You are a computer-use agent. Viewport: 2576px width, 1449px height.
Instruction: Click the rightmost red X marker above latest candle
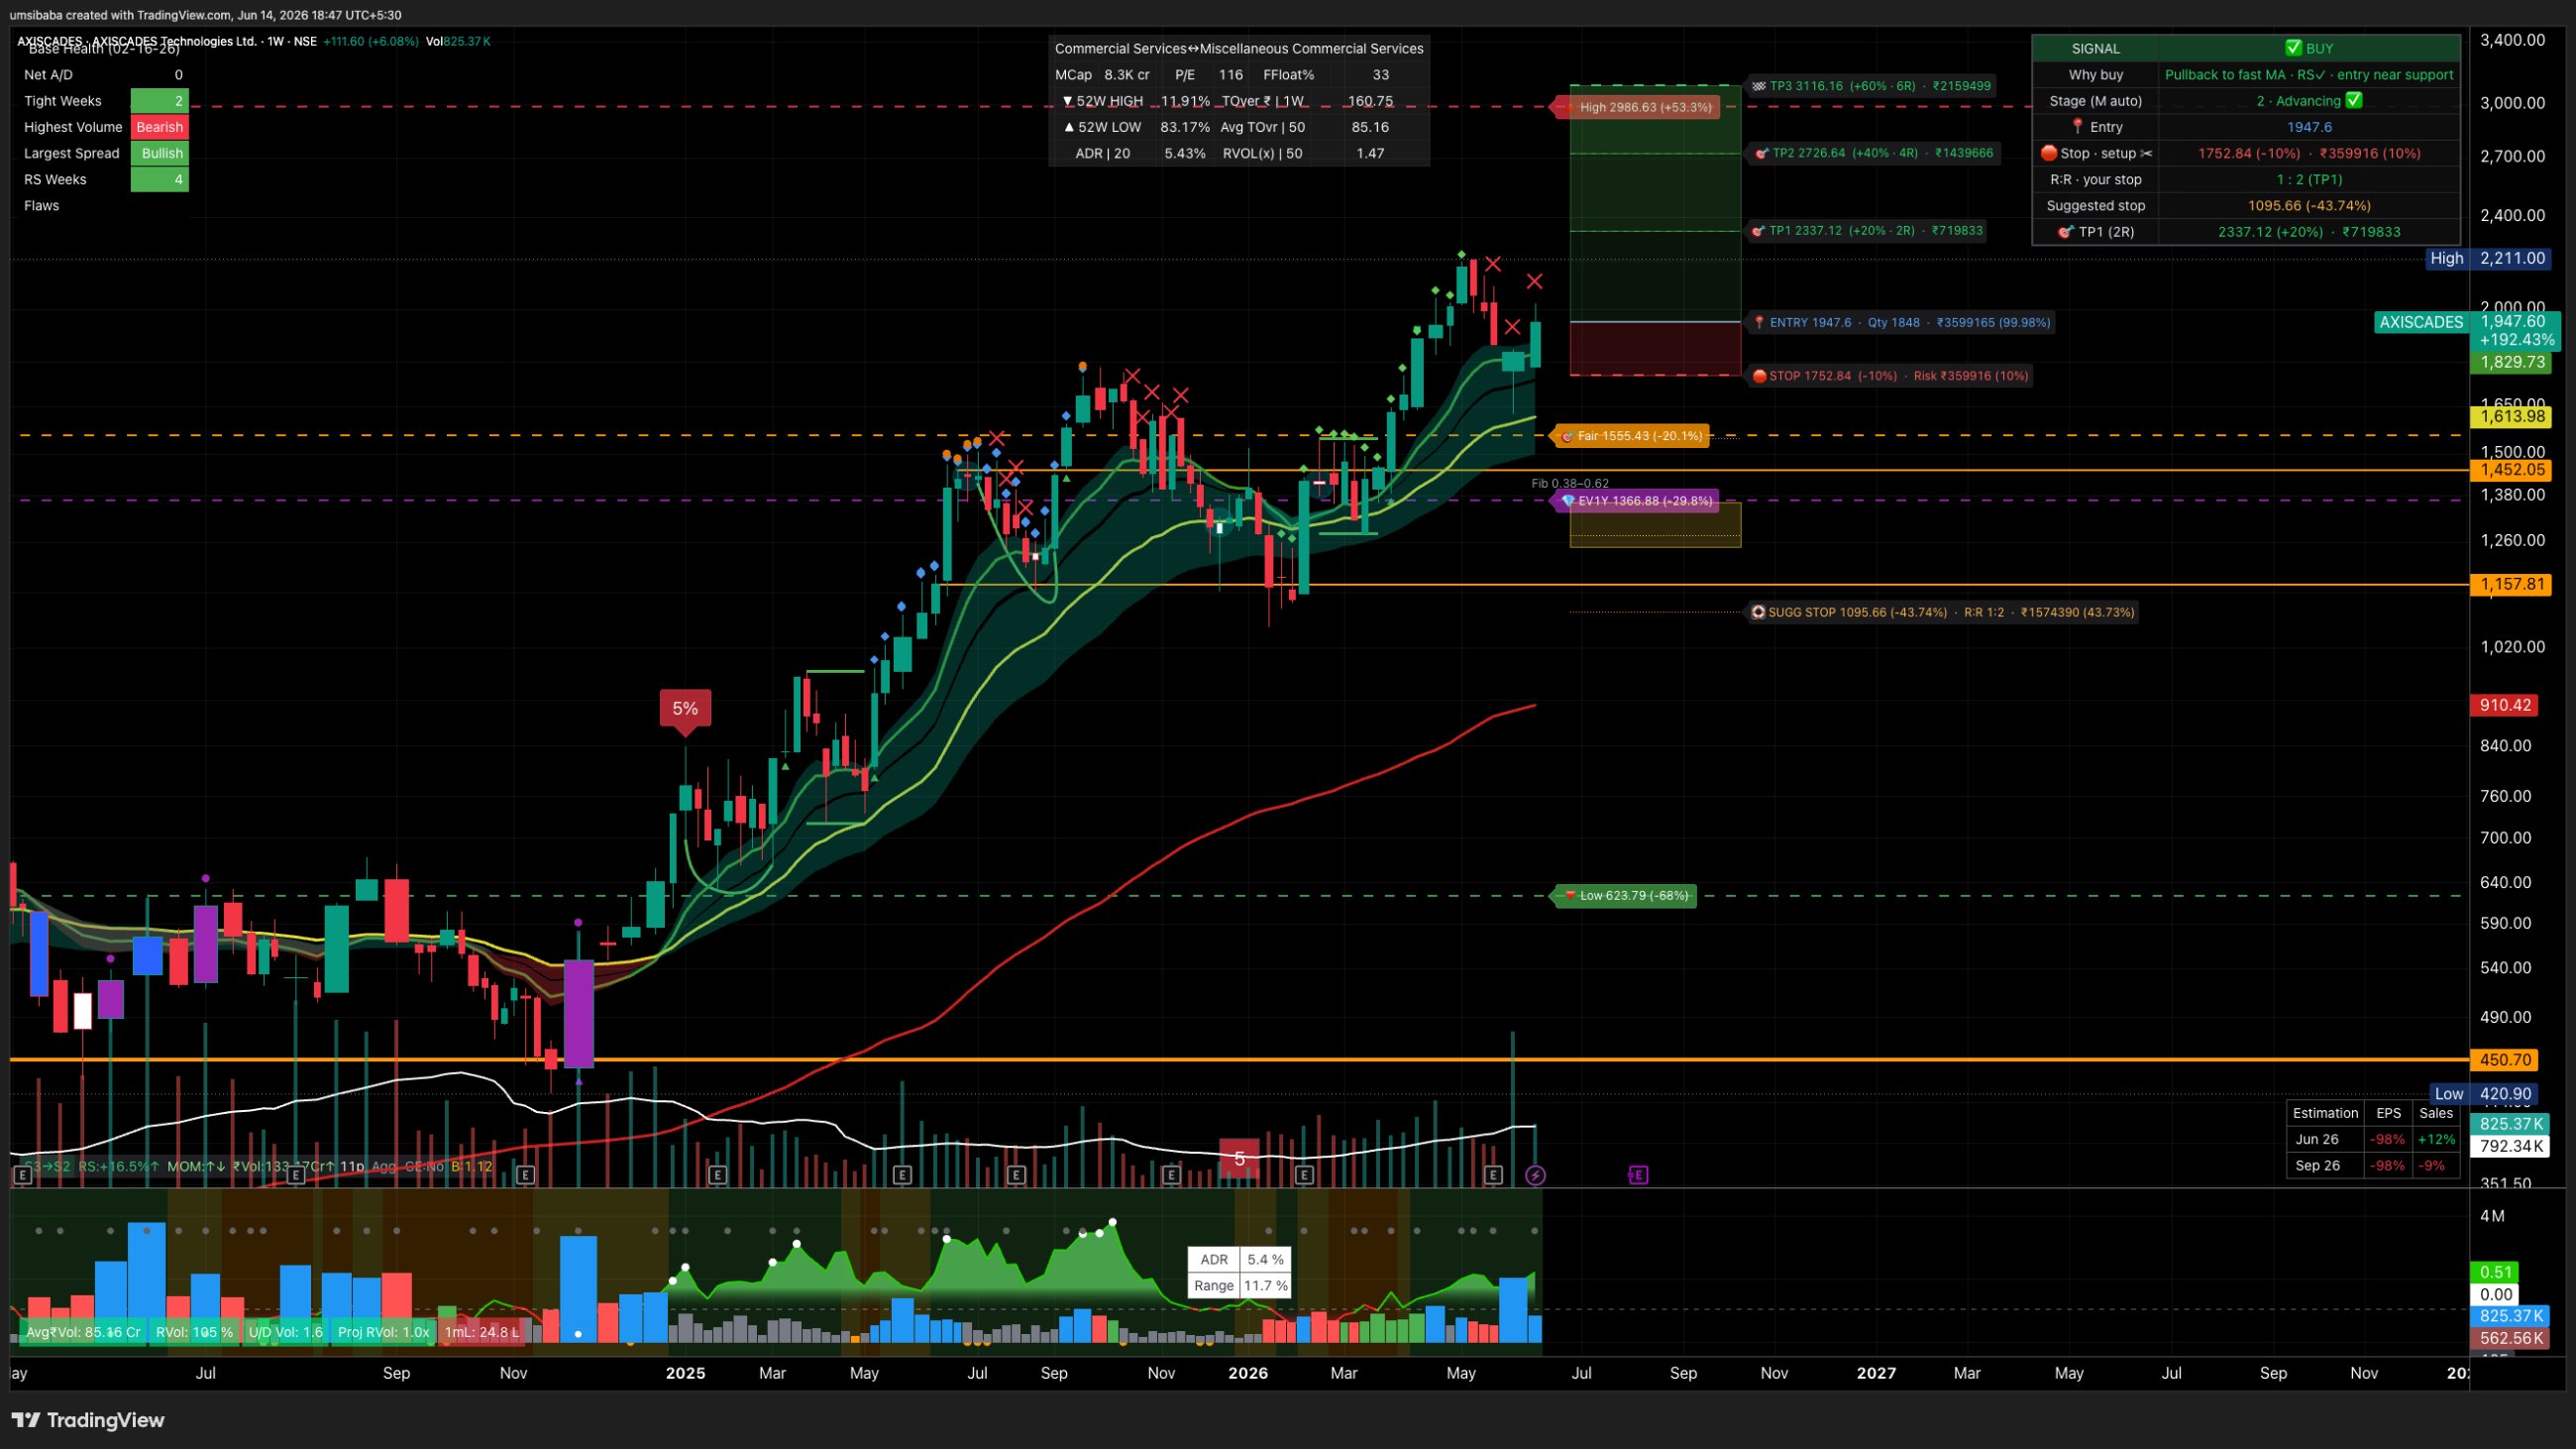1535,282
